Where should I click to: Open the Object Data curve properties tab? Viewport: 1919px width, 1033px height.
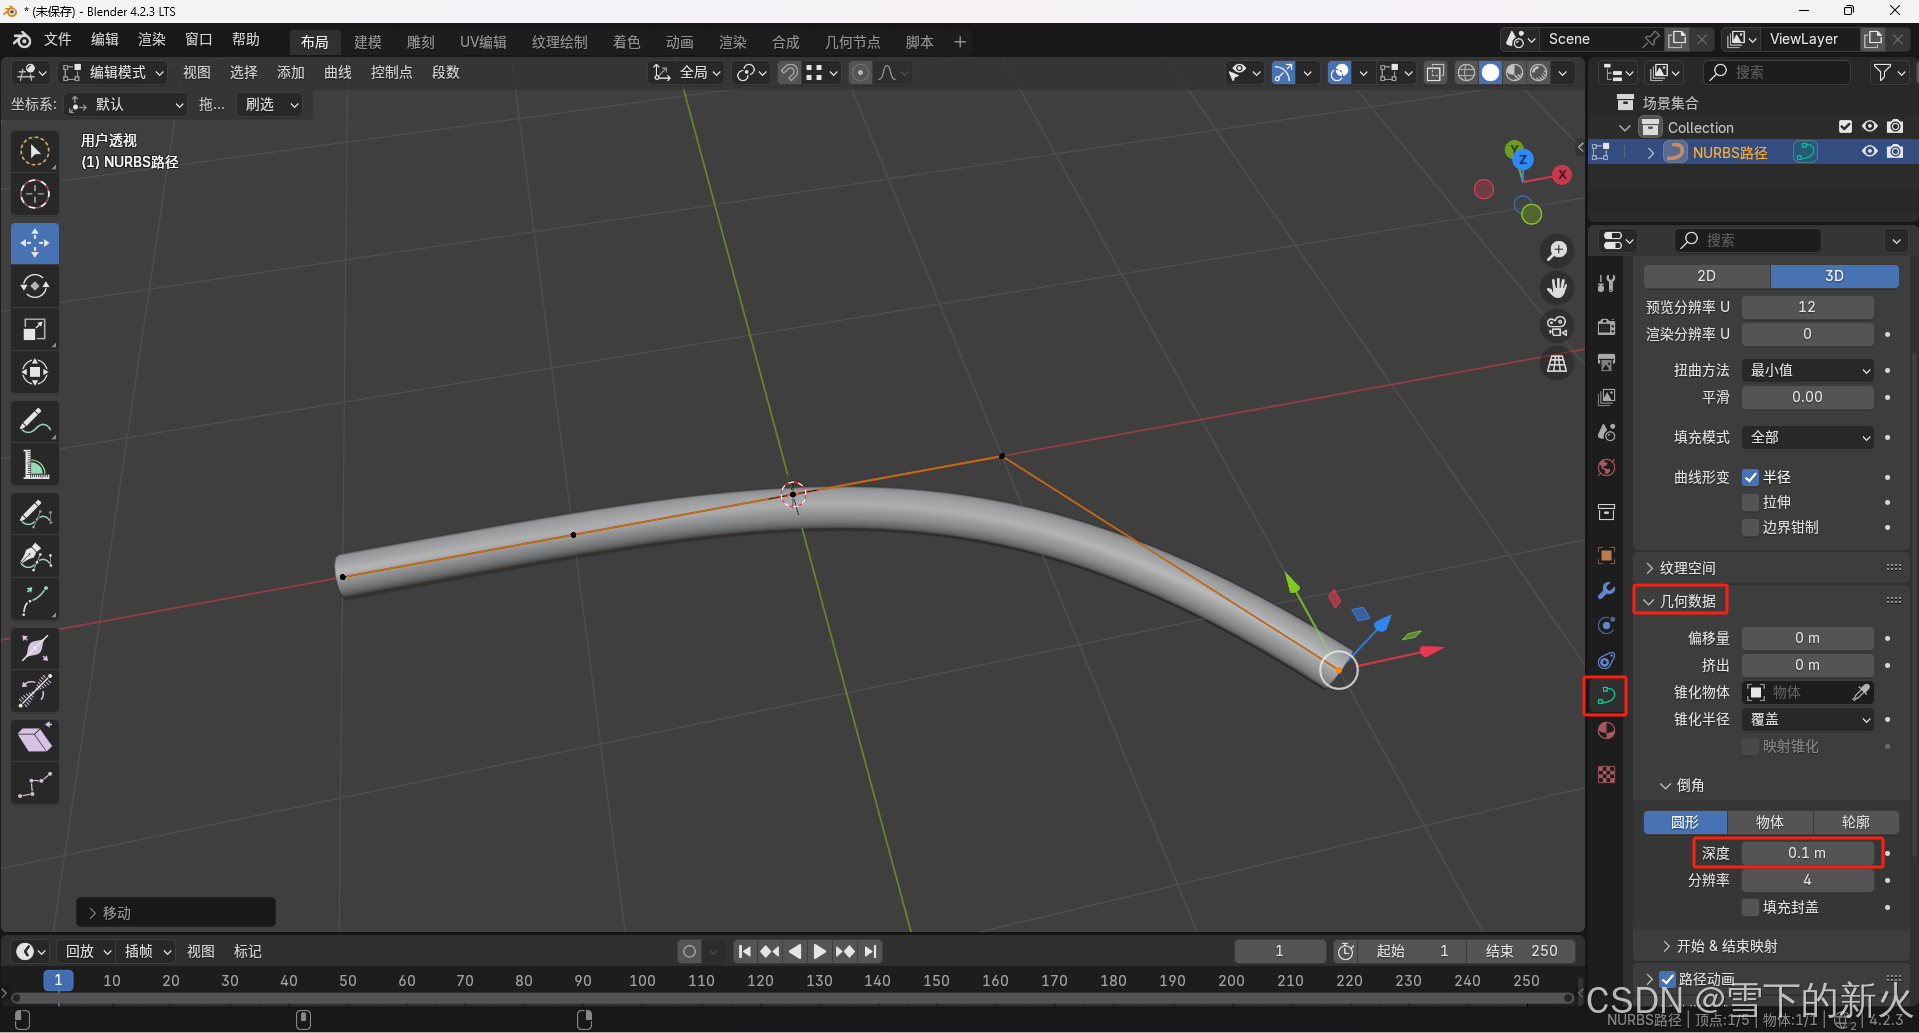(1606, 695)
